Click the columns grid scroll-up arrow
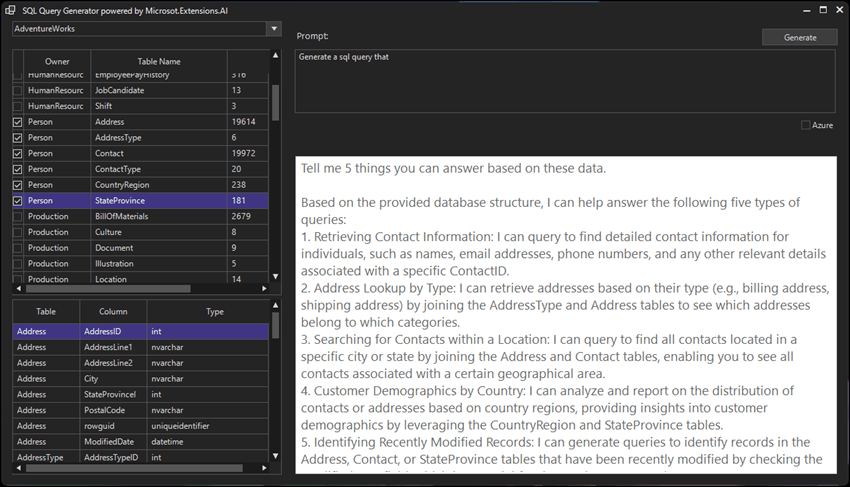Viewport: 850px width, 487px height. pos(276,305)
